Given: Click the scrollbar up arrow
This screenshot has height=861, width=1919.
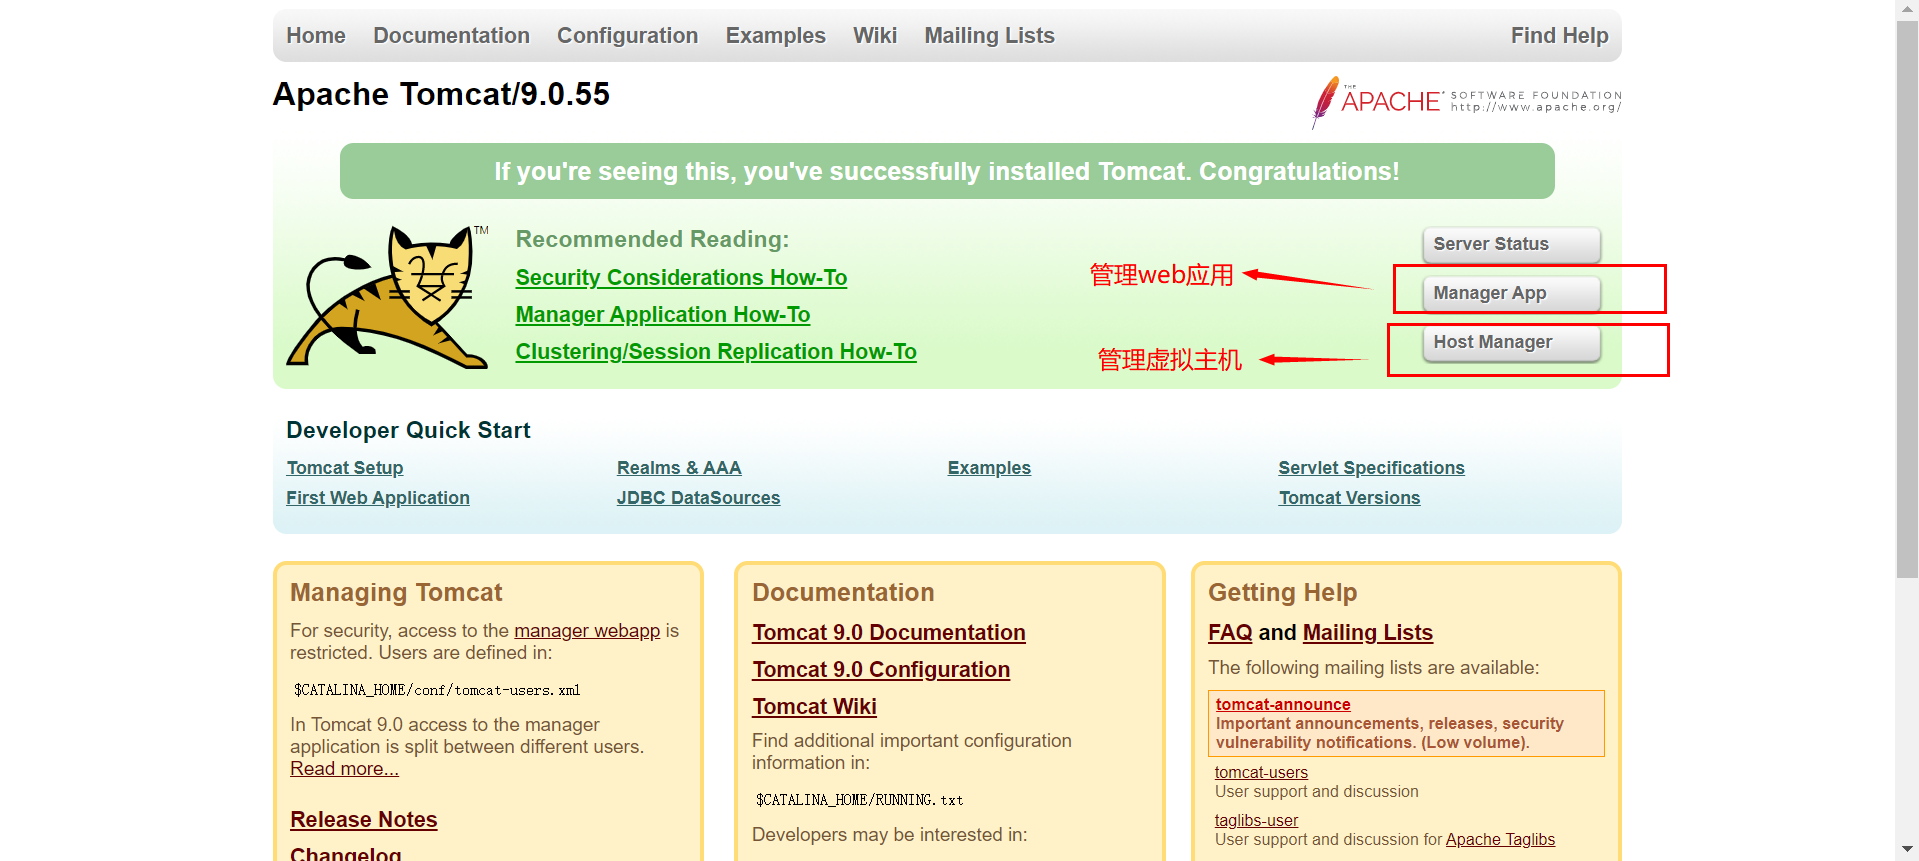Looking at the screenshot, I should [1907, 9].
